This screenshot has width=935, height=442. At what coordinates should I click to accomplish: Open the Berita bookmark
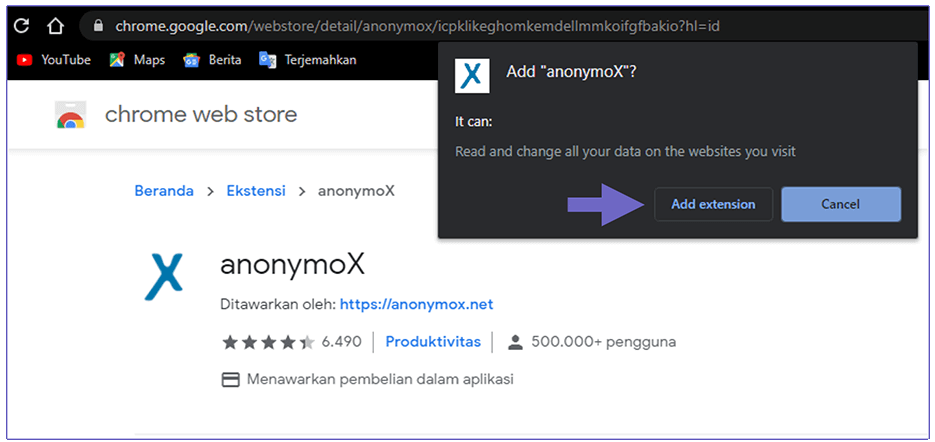(x=212, y=60)
